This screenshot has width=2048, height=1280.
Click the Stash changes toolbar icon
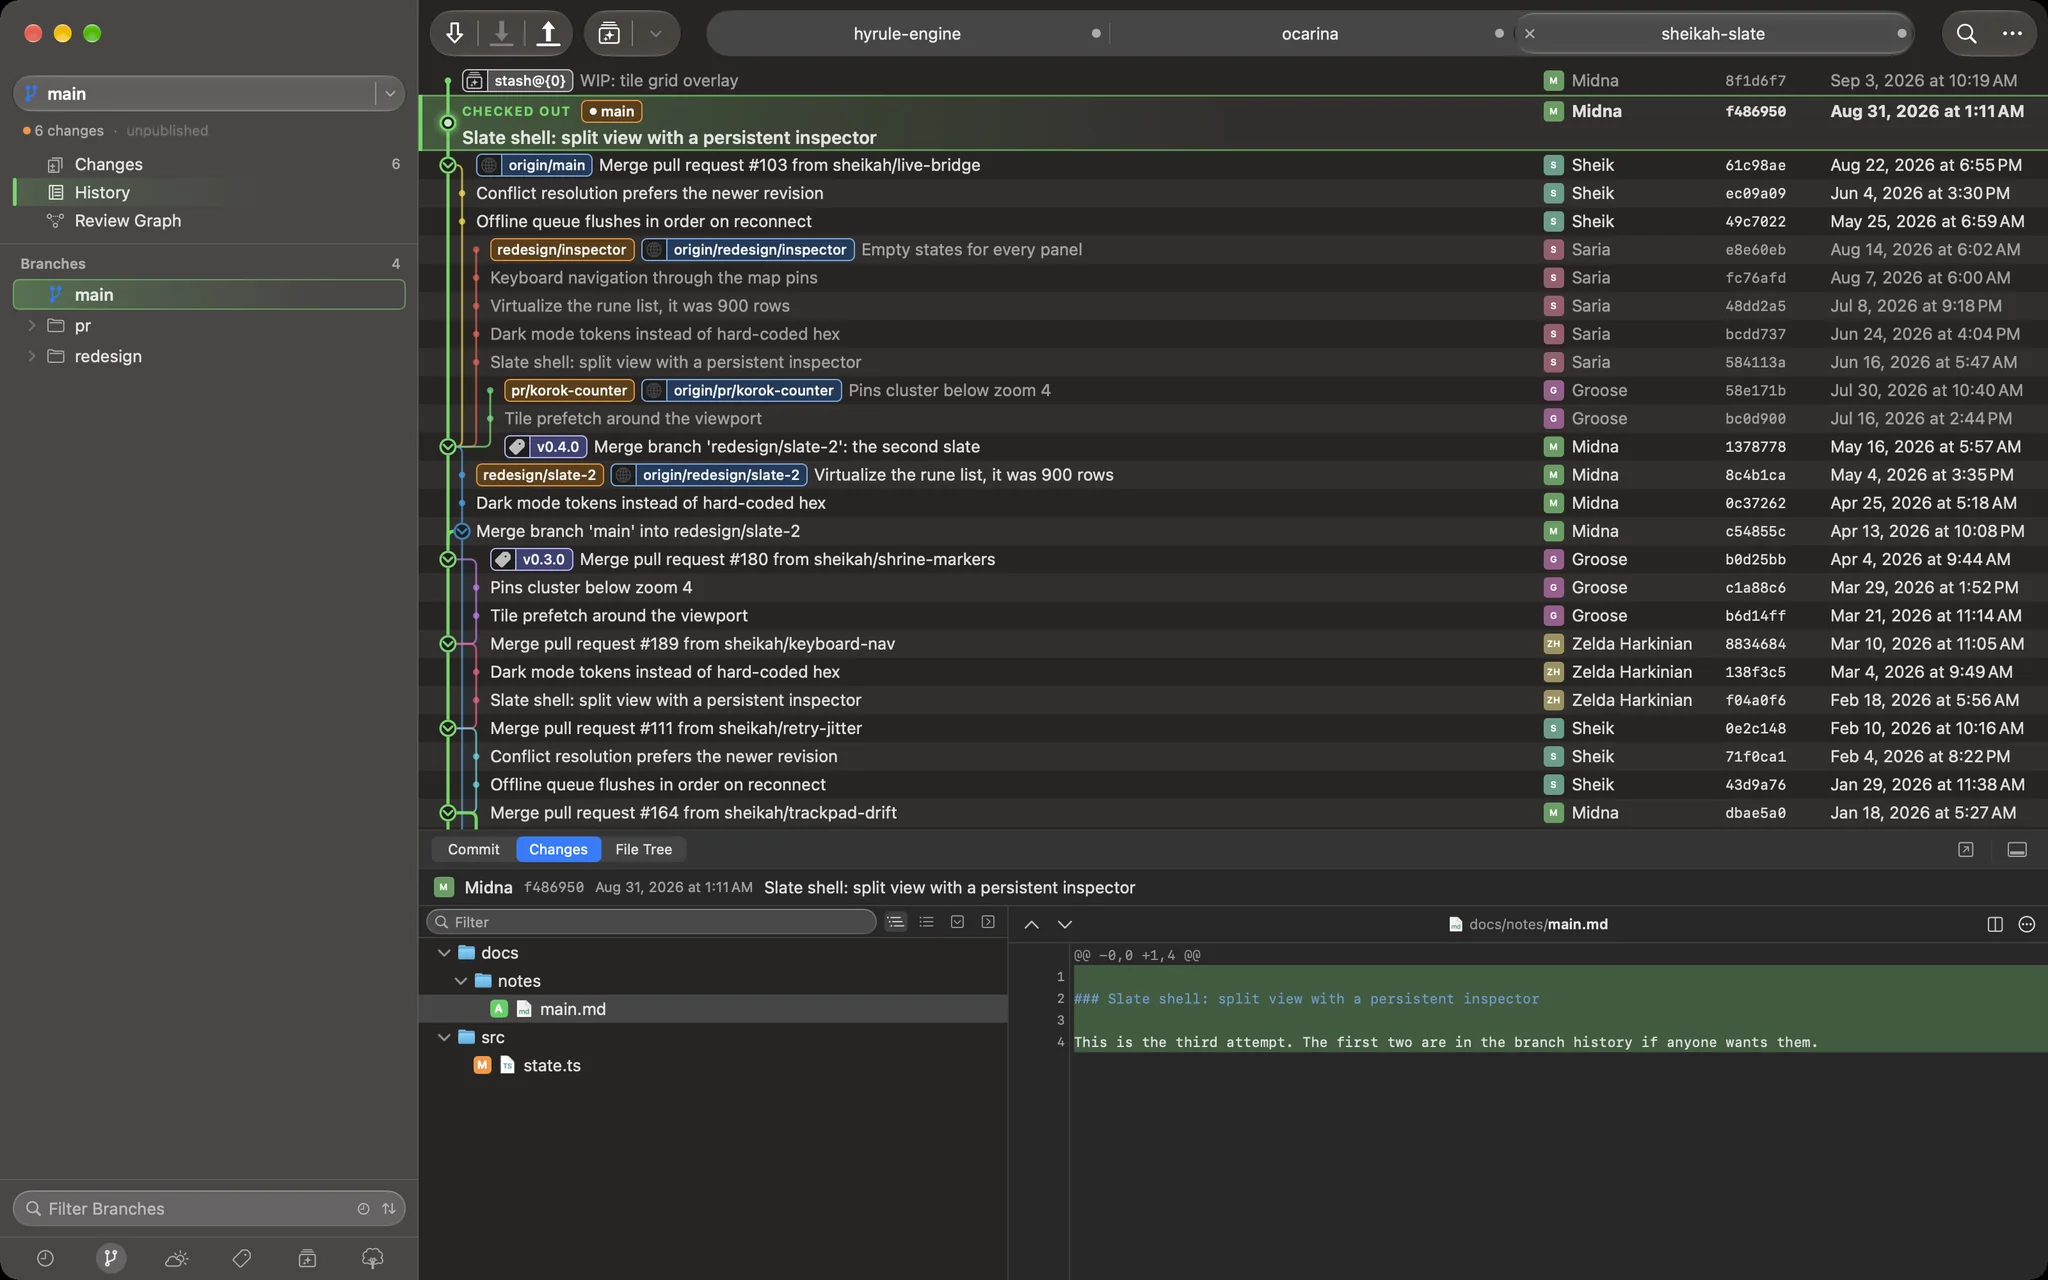[x=609, y=33]
